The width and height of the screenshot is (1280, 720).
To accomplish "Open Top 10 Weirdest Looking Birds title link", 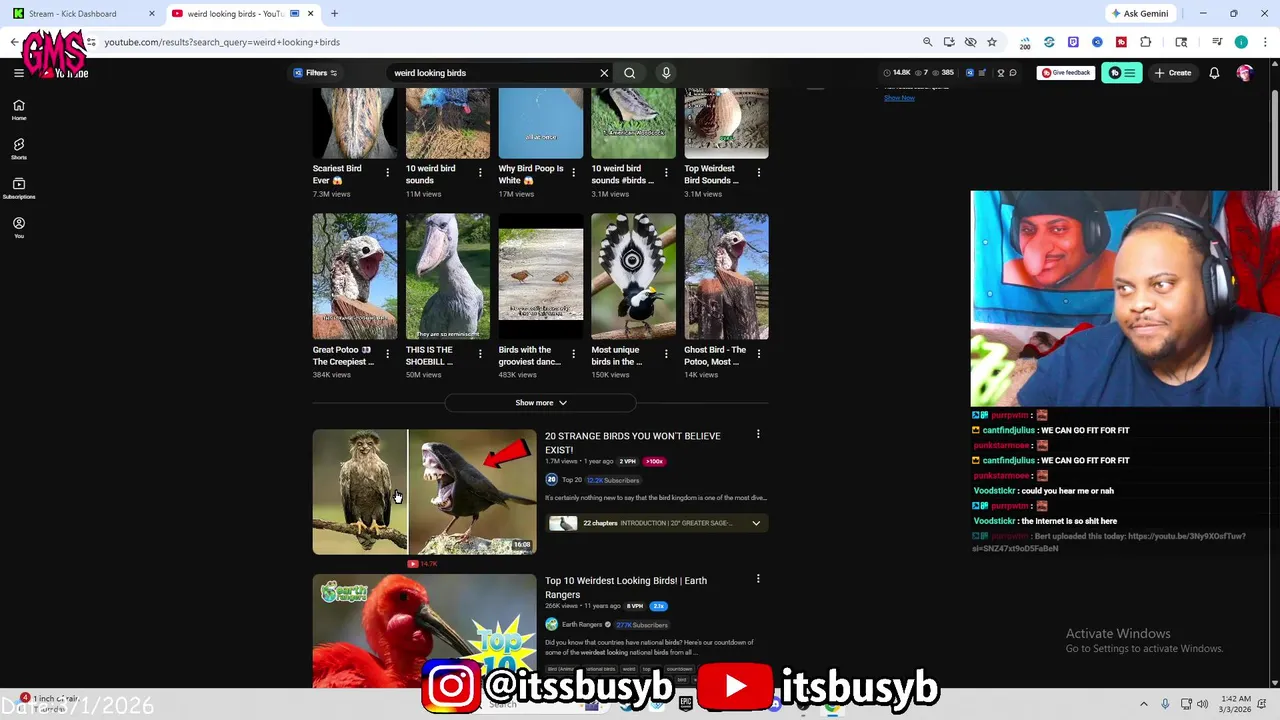I will pos(626,587).
